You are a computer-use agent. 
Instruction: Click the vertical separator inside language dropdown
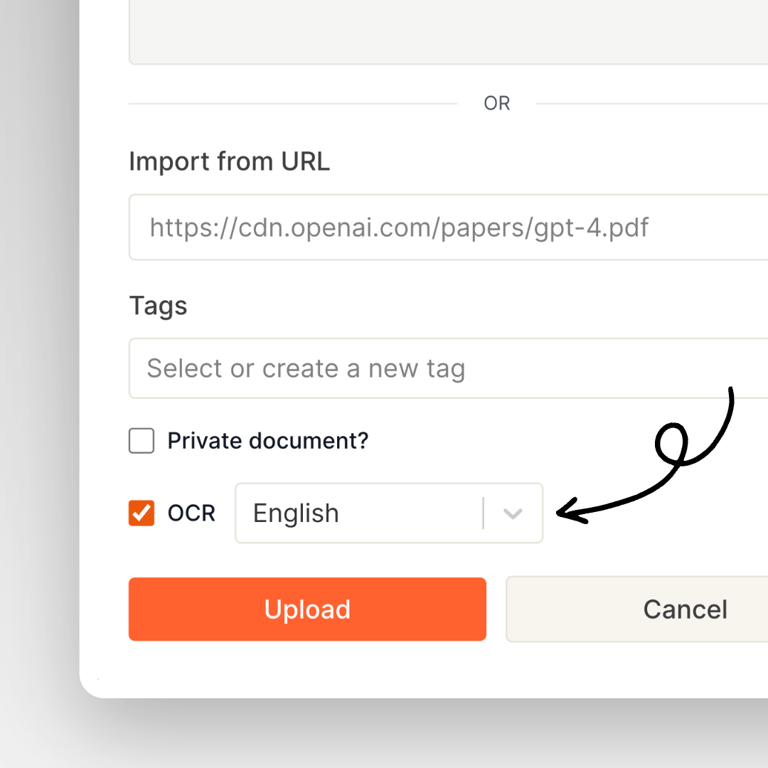[x=483, y=513]
